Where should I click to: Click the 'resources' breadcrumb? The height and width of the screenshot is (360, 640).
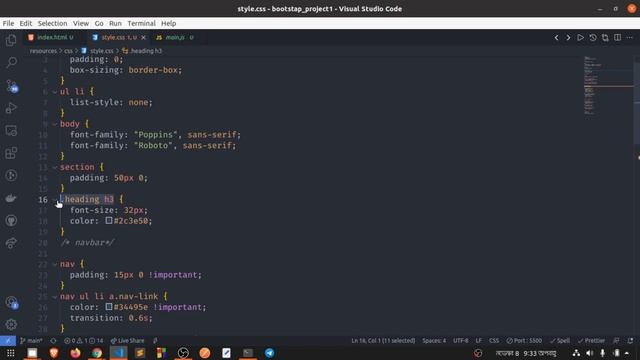coord(43,51)
